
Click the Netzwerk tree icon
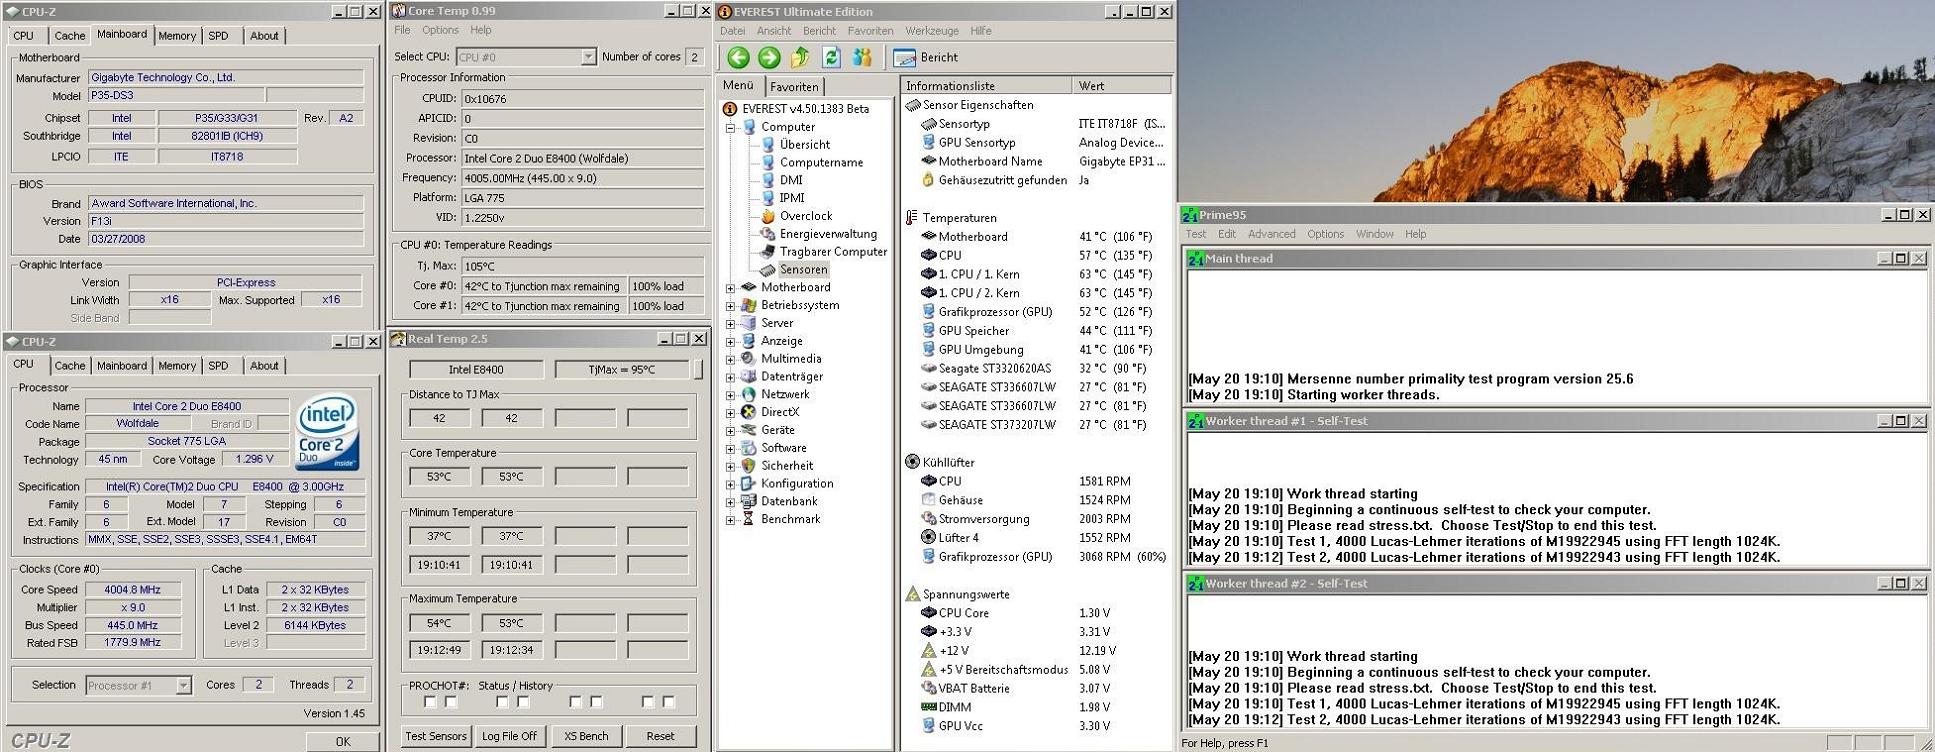click(x=748, y=395)
